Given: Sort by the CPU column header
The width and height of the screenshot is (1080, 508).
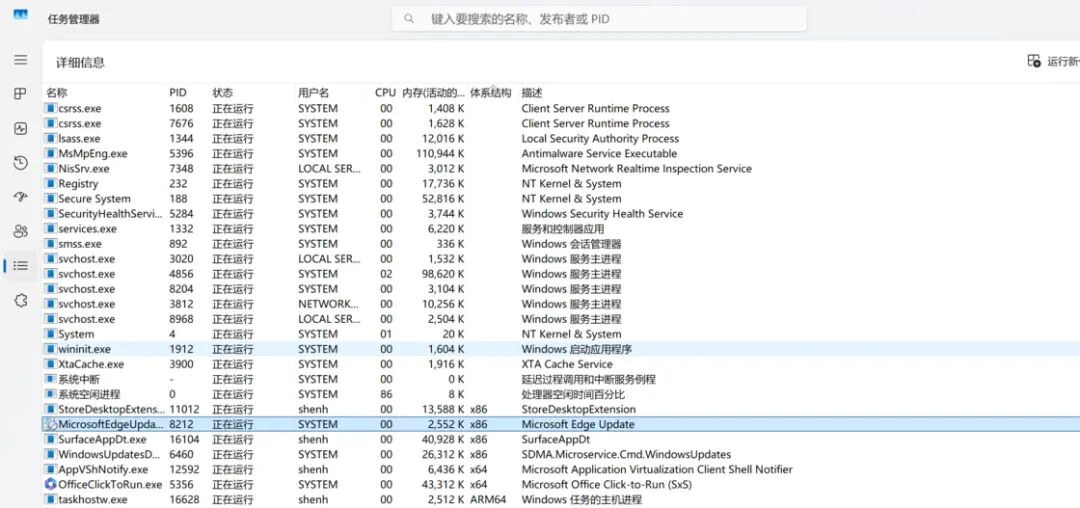Looking at the screenshot, I should [x=385, y=92].
